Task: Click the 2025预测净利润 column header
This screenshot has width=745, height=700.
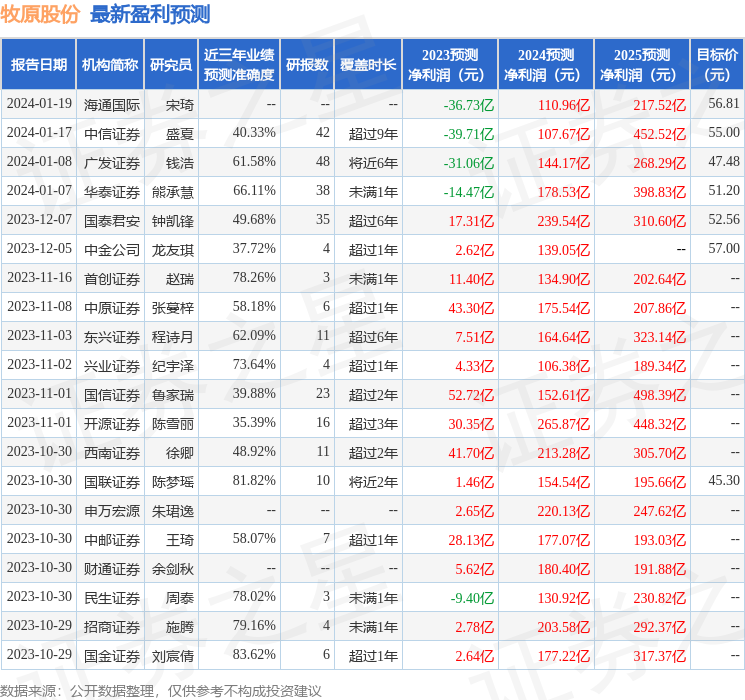Action: tap(642, 65)
